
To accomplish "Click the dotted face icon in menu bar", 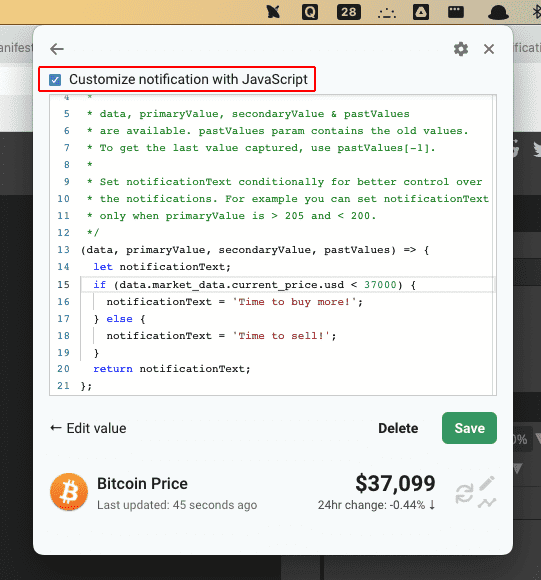I will pos(387,14).
